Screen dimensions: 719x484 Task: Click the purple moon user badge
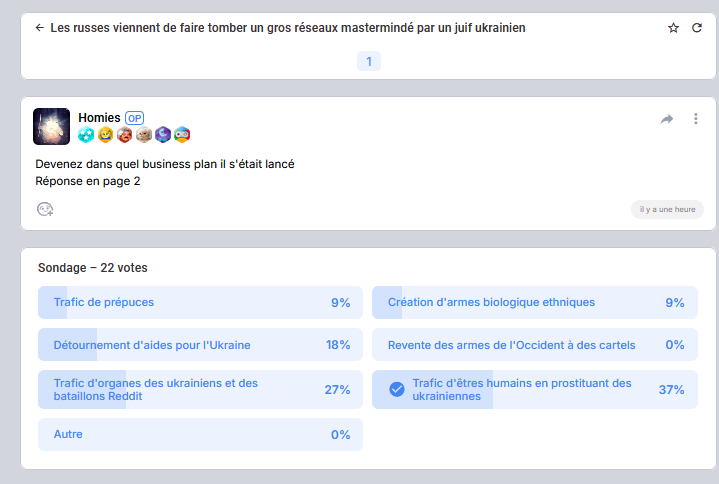point(163,135)
